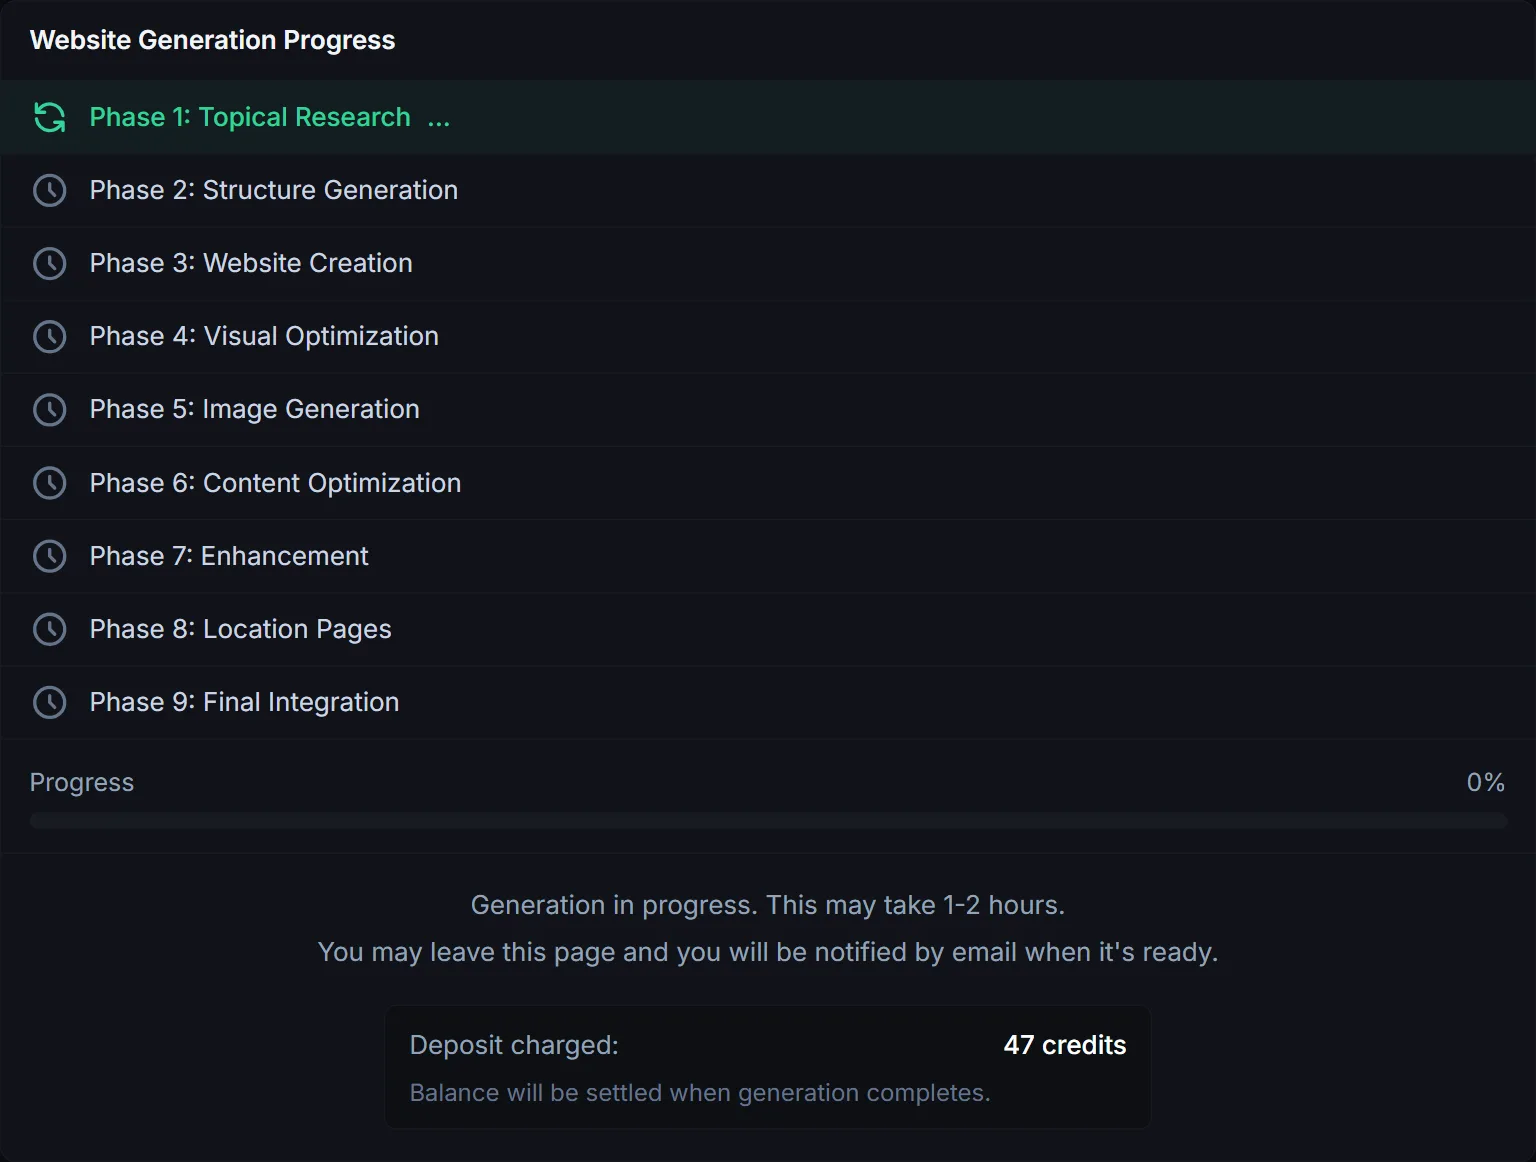
Task: Click the 0% progress value
Action: pos(1486,782)
